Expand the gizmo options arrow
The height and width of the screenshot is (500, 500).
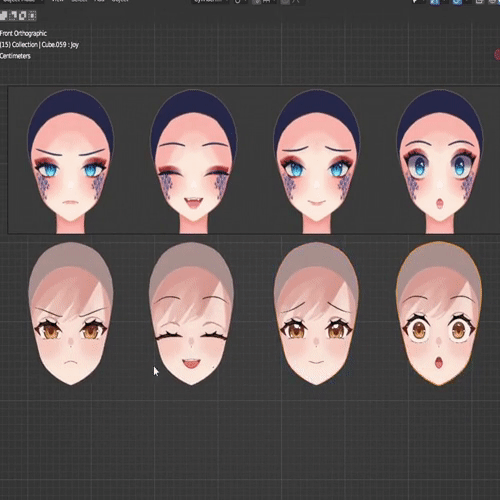click(445, 1)
